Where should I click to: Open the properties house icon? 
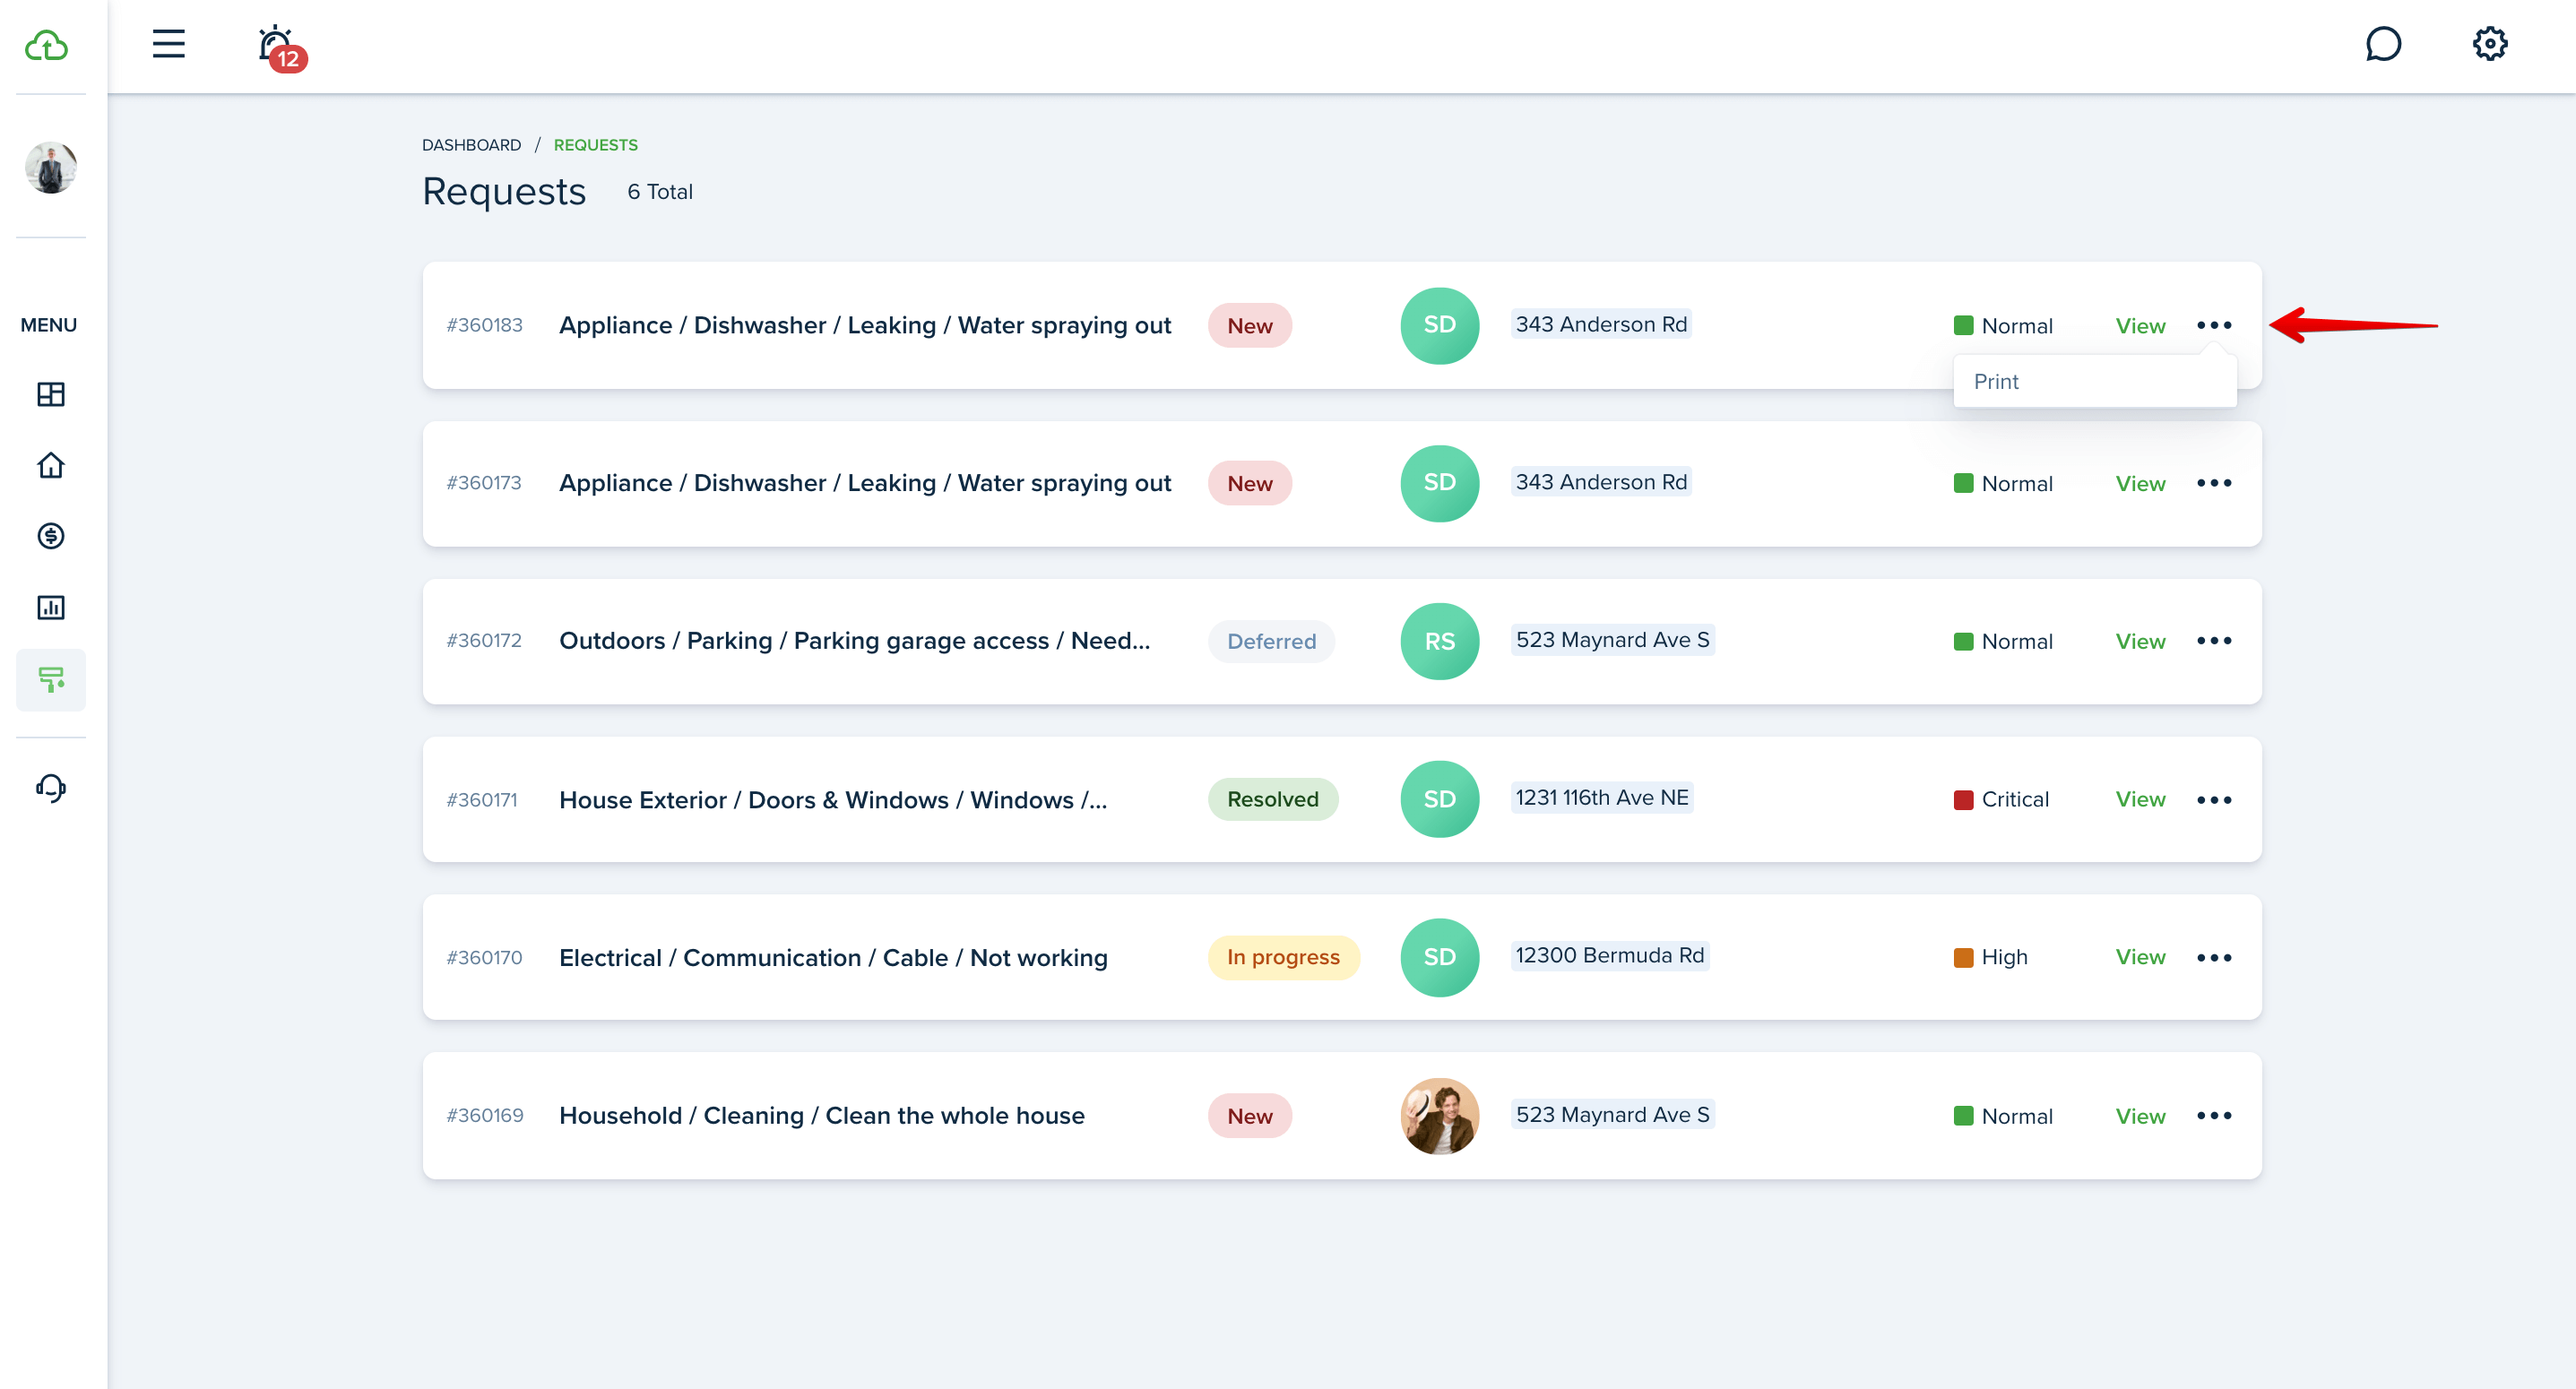pyautogui.click(x=51, y=465)
